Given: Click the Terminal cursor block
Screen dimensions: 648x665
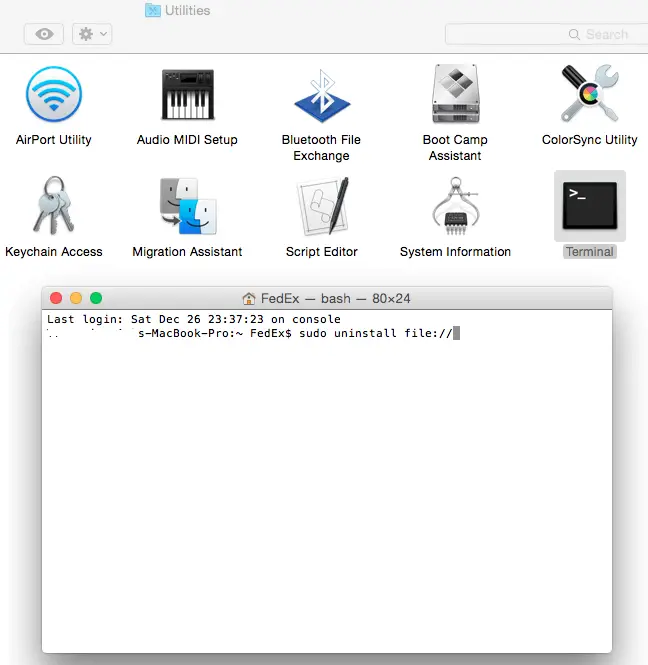Looking at the screenshot, I should click(456, 333).
